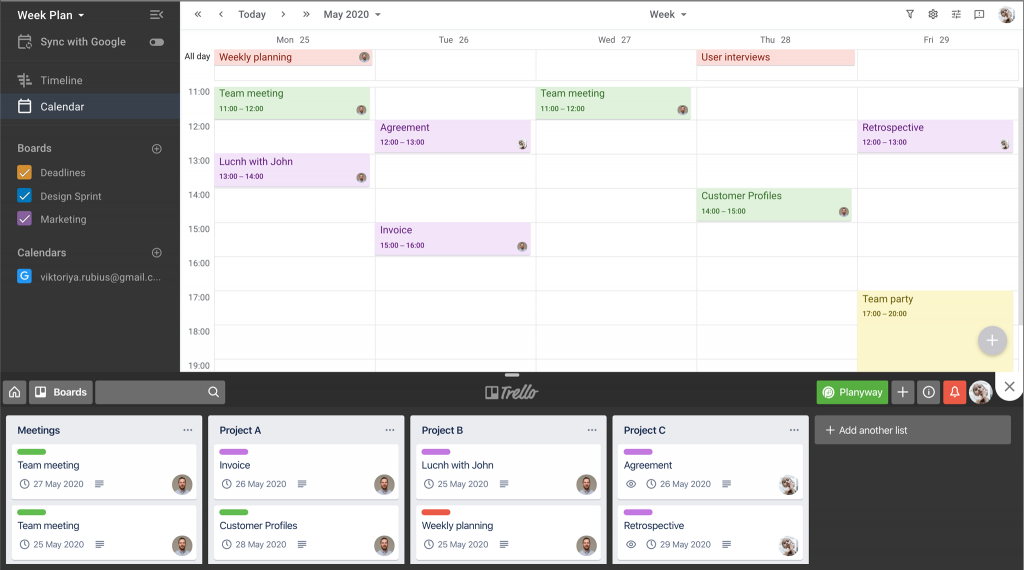Open the red Trello notifications bell
This screenshot has height=570, width=1024.
tap(954, 392)
